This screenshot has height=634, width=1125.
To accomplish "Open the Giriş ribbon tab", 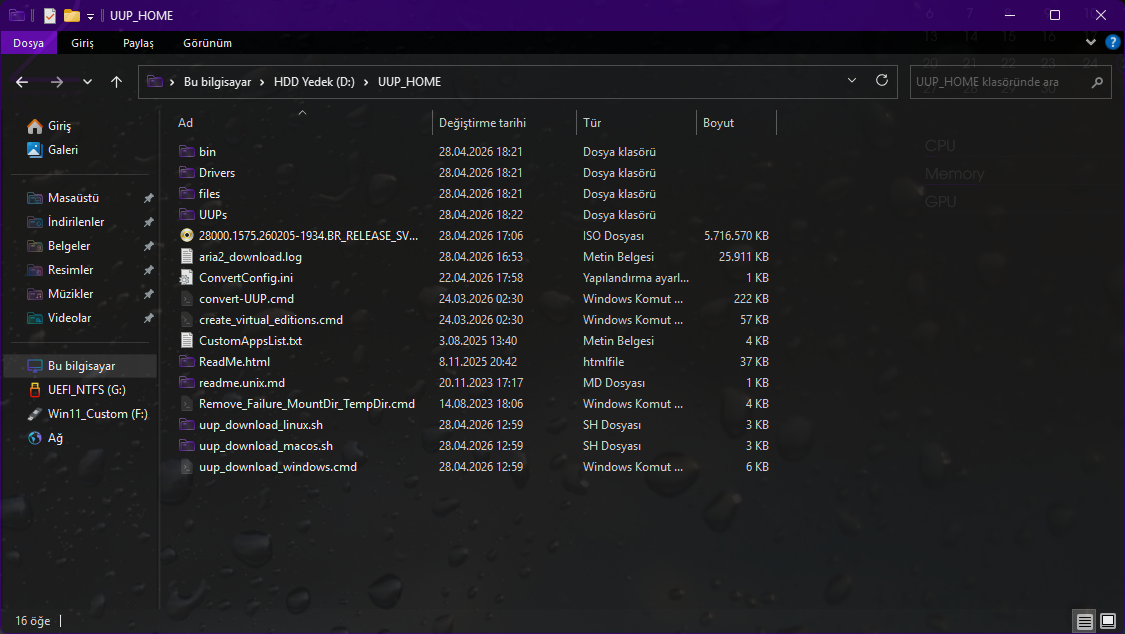I will [x=83, y=43].
